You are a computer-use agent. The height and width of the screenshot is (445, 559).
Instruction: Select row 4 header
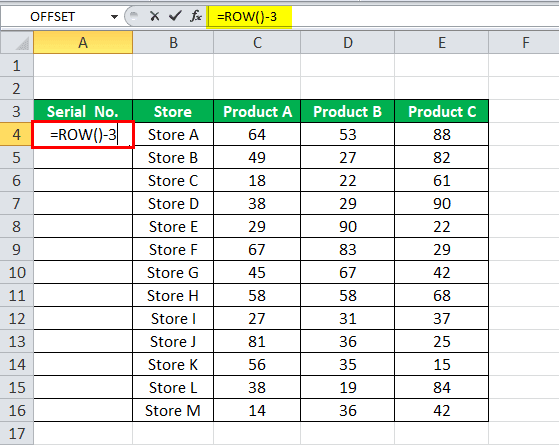pyautogui.click(x=17, y=134)
